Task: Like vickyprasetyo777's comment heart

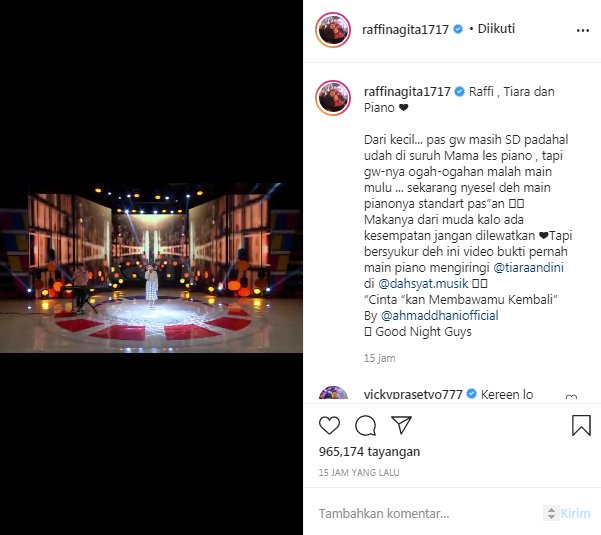Action: (x=571, y=397)
